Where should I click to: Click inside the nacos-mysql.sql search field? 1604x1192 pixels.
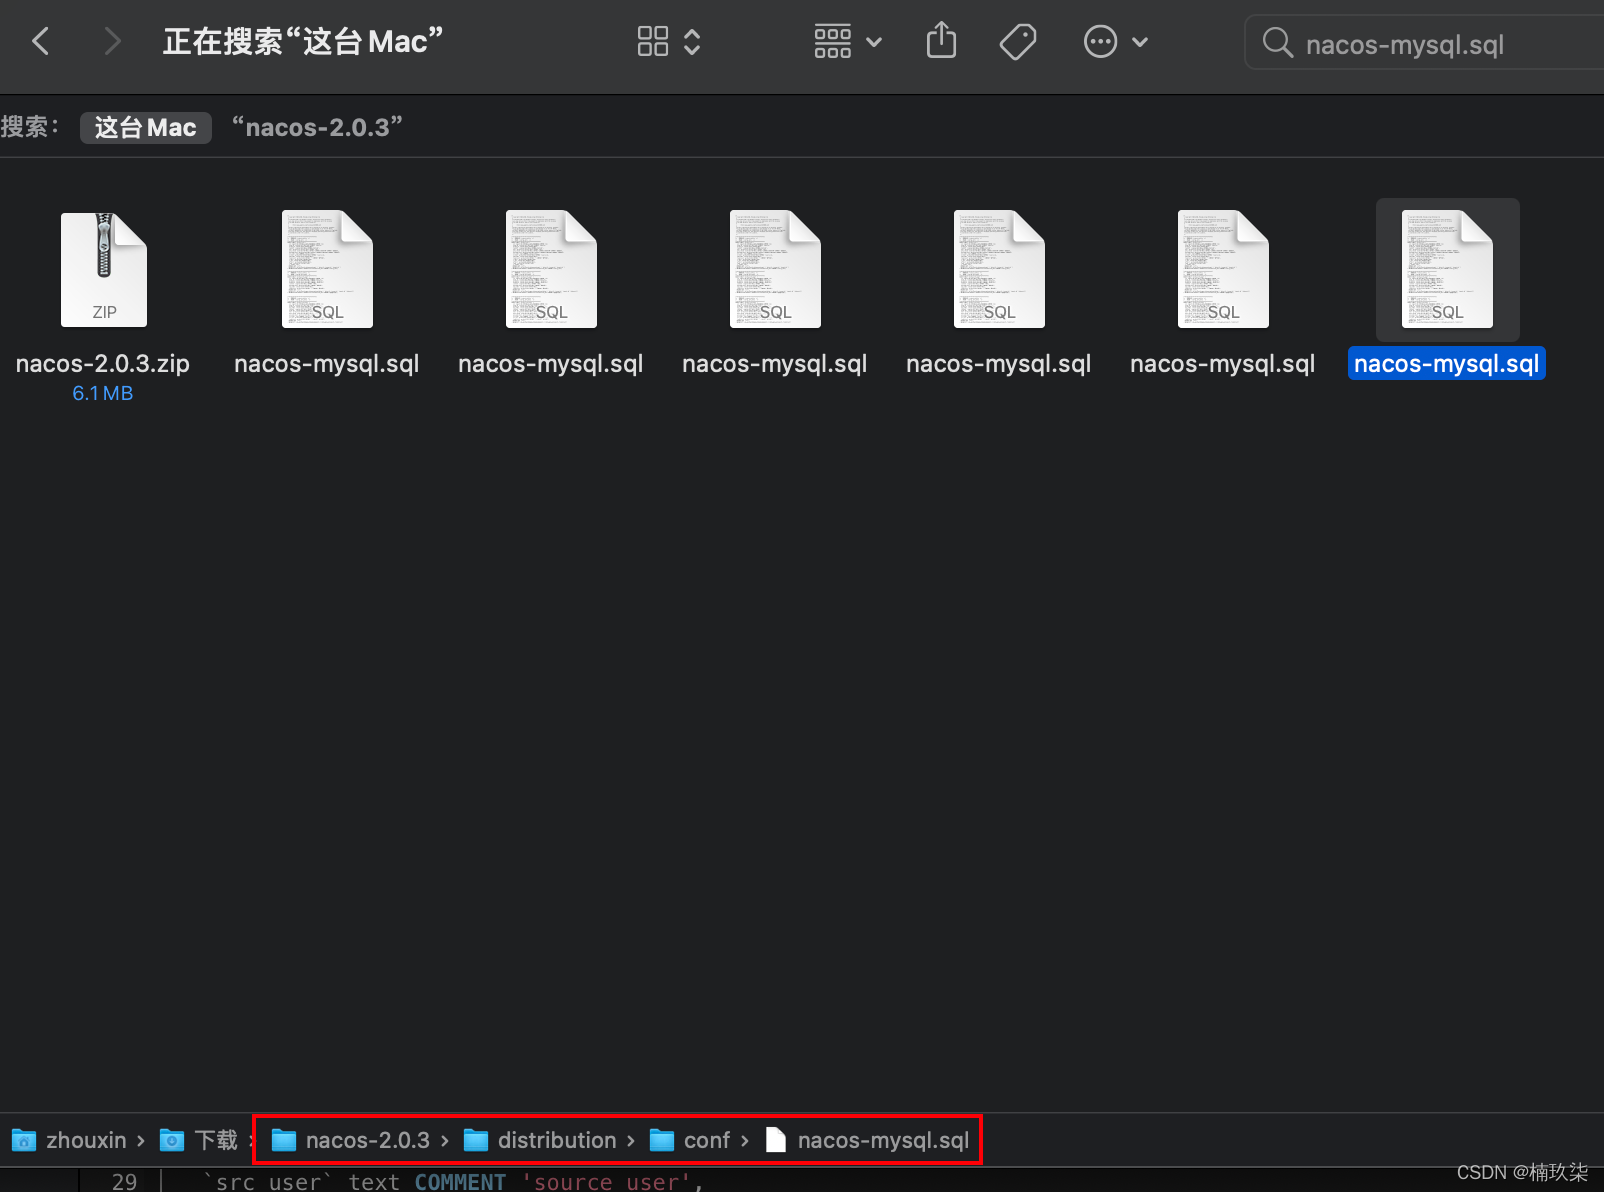(1420, 43)
